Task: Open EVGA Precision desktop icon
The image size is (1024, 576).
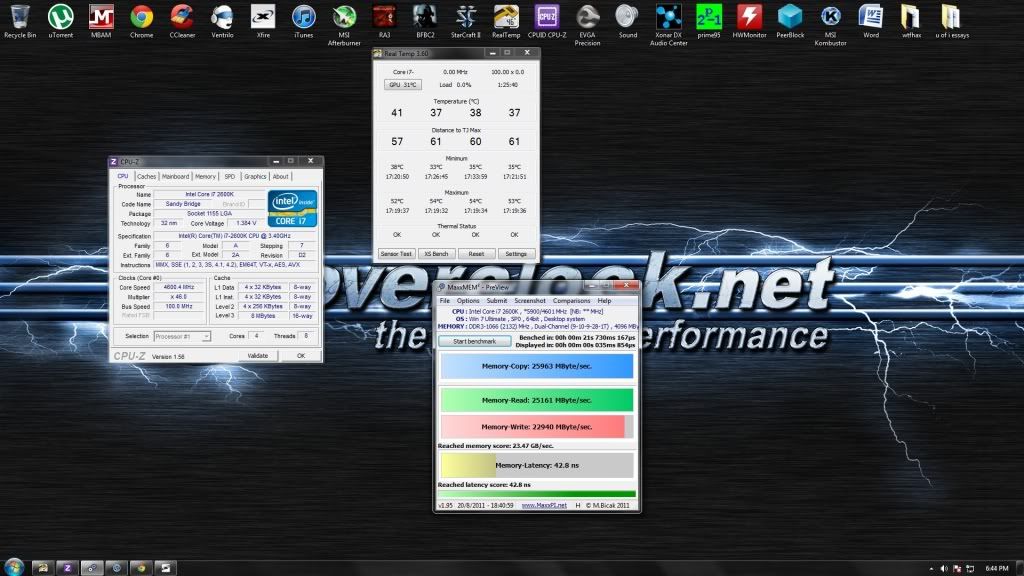Action: tap(586, 25)
